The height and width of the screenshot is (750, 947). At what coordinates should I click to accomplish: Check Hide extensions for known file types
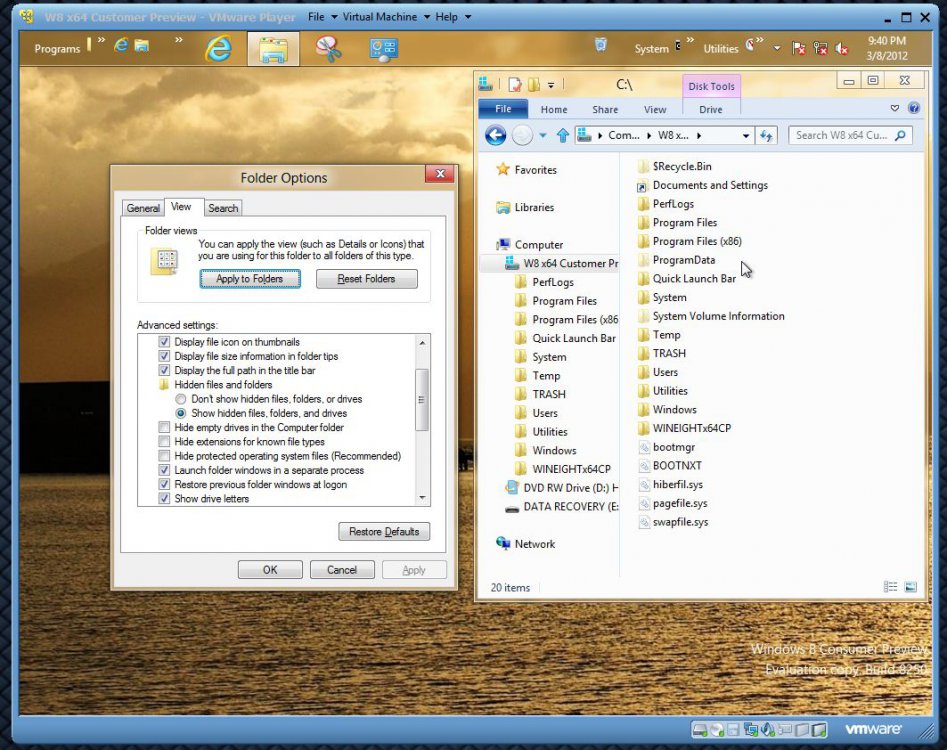pyautogui.click(x=164, y=441)
